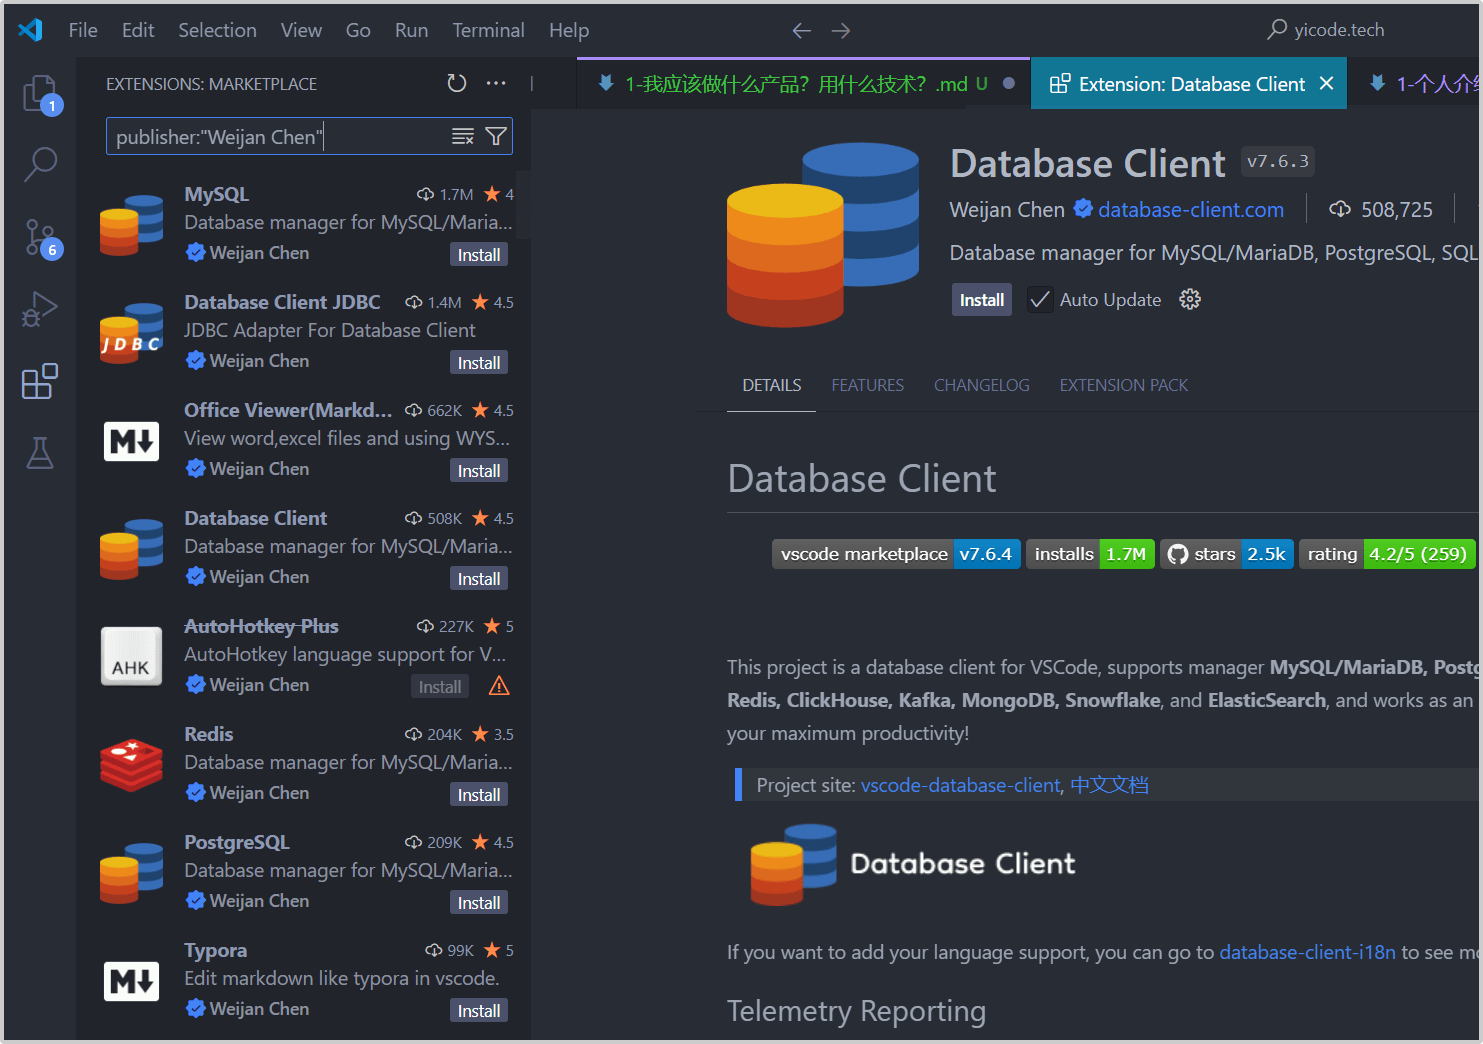This screenshot has width=1483, height=1044.
Task: Open the Explorer view in activity bar
Action: coord(40,93)
